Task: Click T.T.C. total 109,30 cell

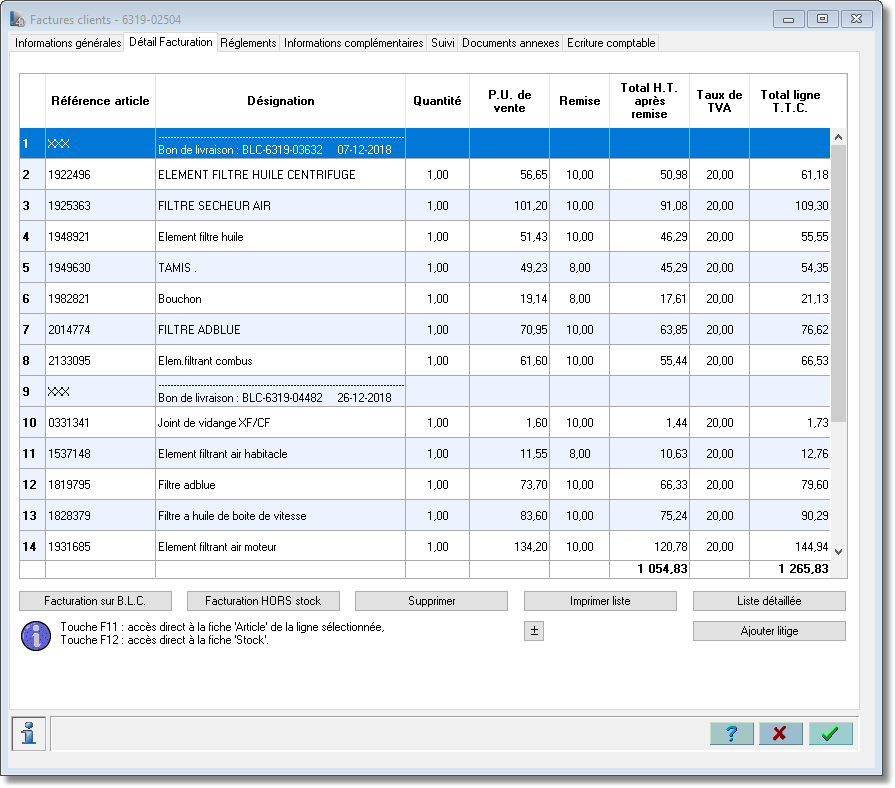Action: click(x=790, y=205)
